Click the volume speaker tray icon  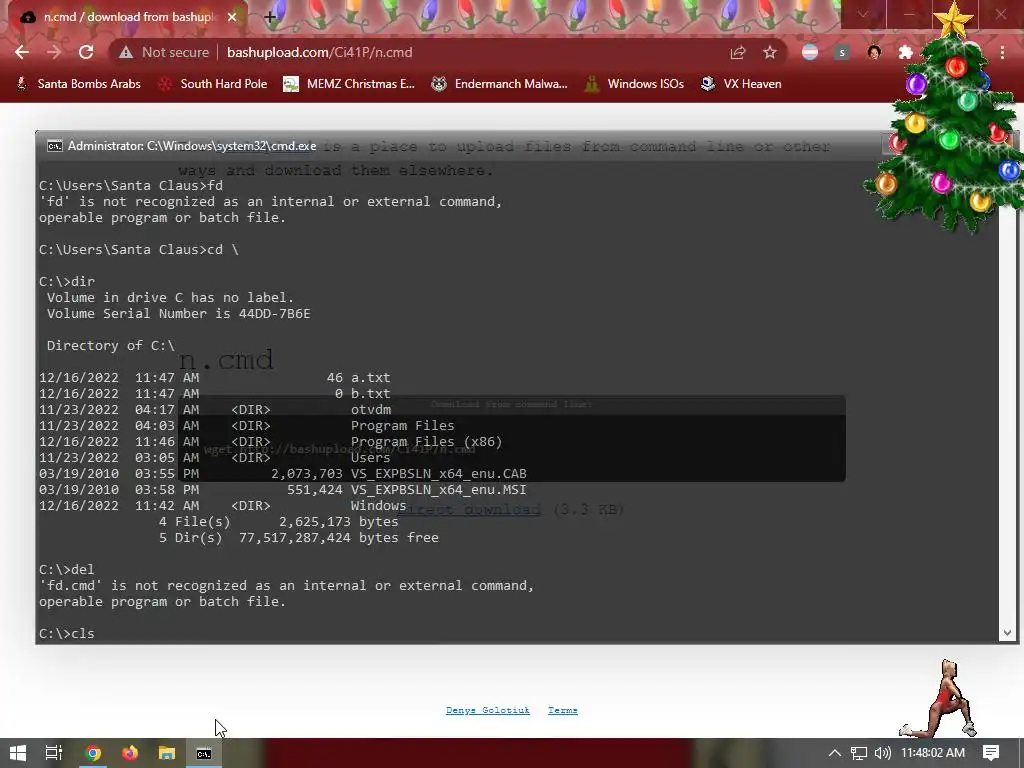[882, 753]
